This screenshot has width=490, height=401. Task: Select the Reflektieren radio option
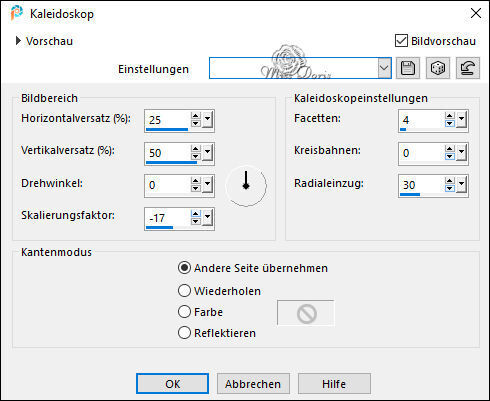click(184, 333)
